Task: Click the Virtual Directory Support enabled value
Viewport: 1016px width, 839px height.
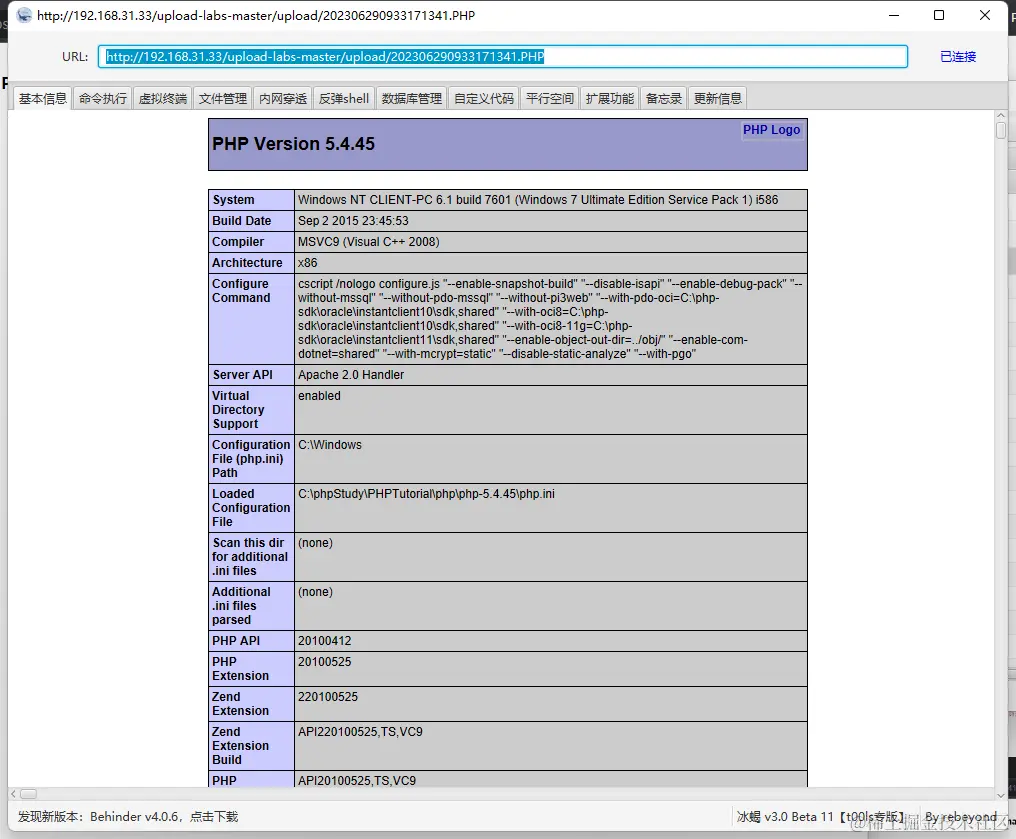Action: pyautogui.click(x=319, y=395)
